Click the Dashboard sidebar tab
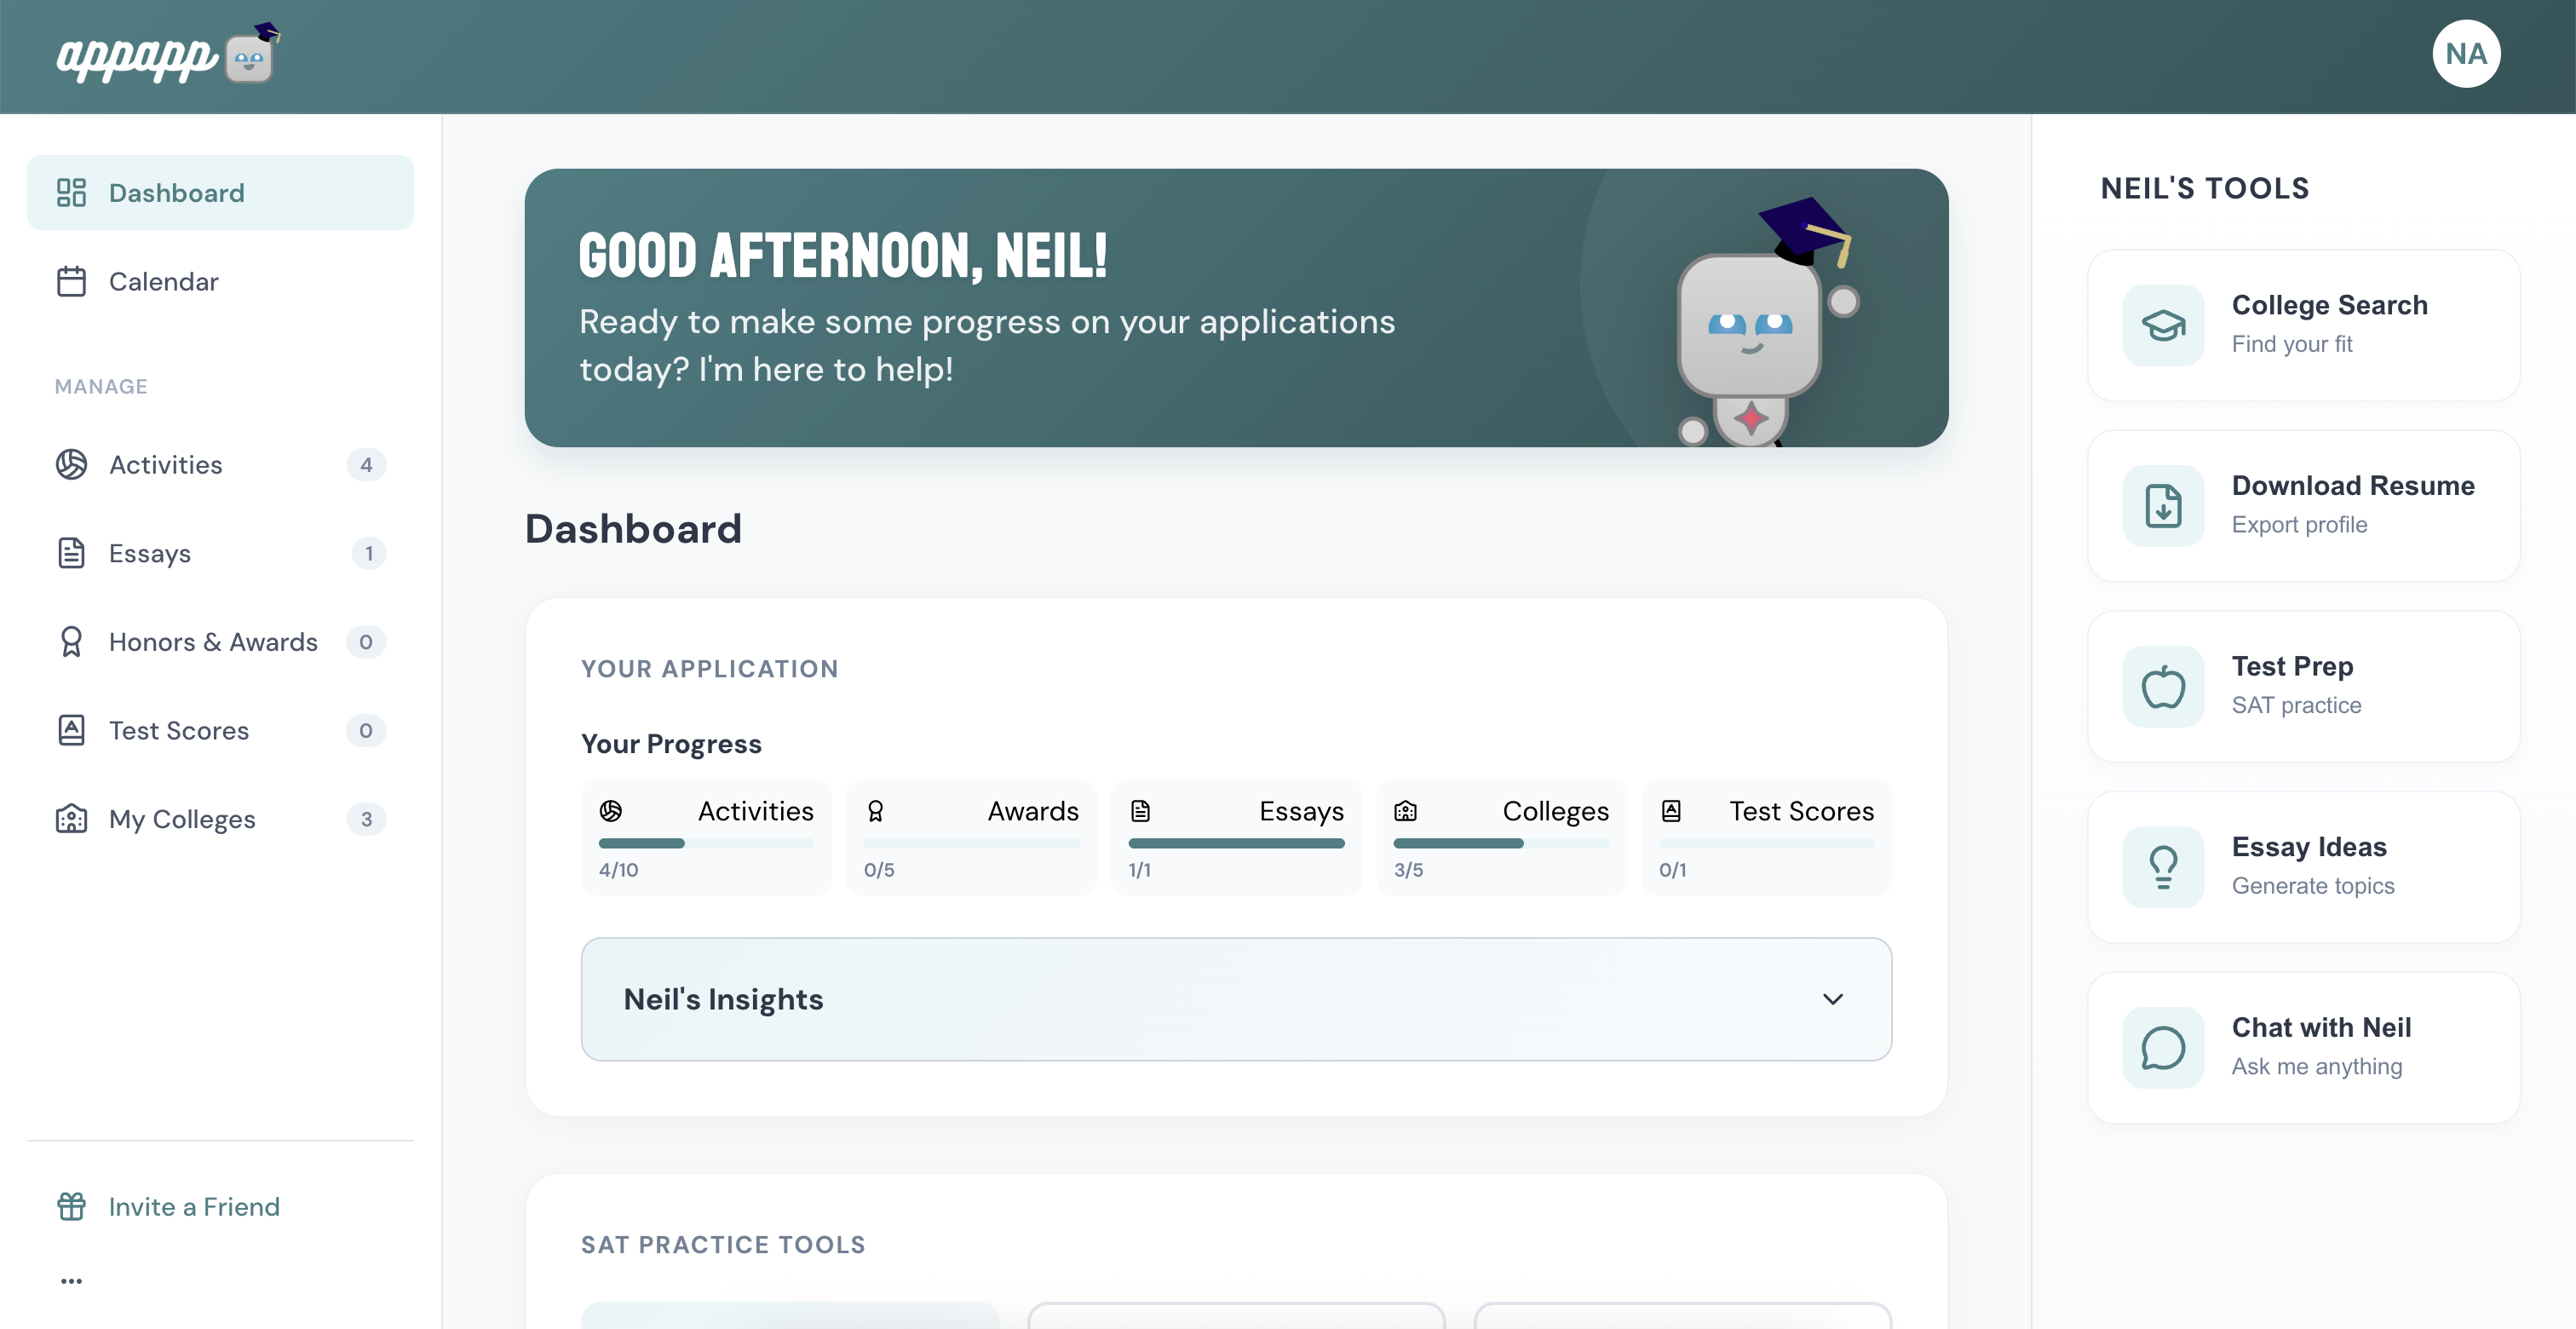The width and height of the screenshot is (2576, 1329). (x=220, y=192)
